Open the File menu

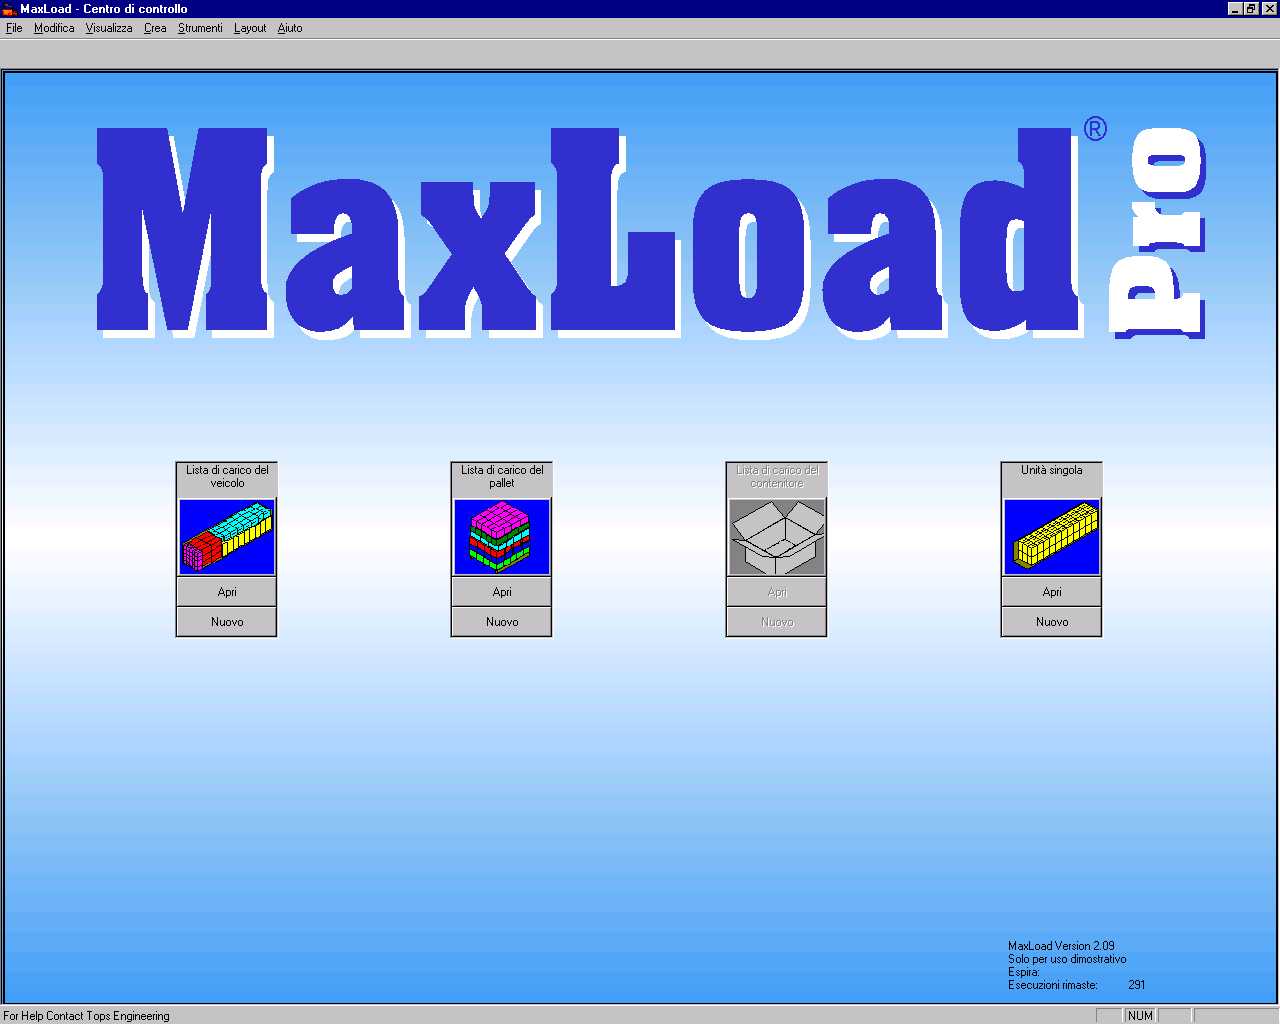coord(14,28)
